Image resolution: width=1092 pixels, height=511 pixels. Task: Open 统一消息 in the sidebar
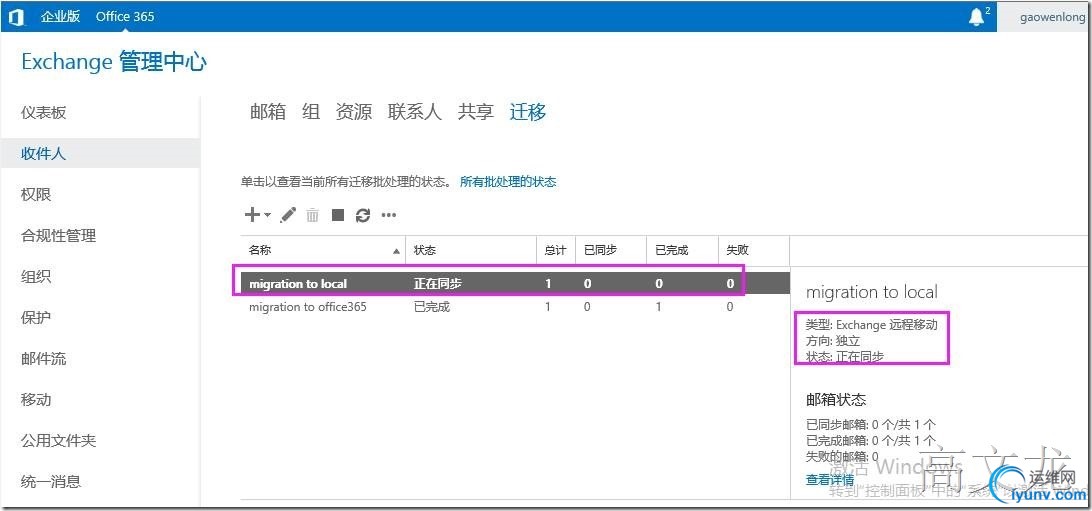tap(51, 481)
